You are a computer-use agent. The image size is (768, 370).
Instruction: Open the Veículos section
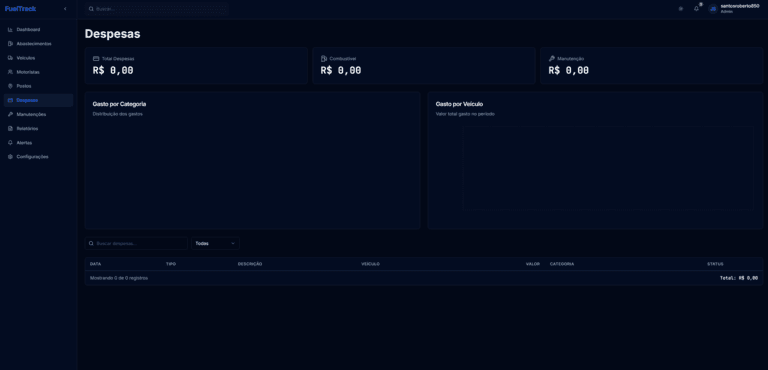(38, 58)
